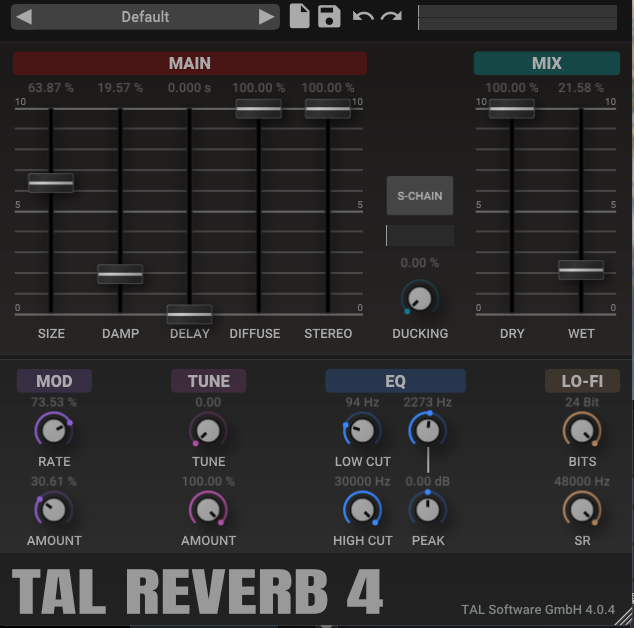Viewport: 634px width, 628px height.
Task: Click the HIGH CUT knob
Action: (x=362, y=510)
